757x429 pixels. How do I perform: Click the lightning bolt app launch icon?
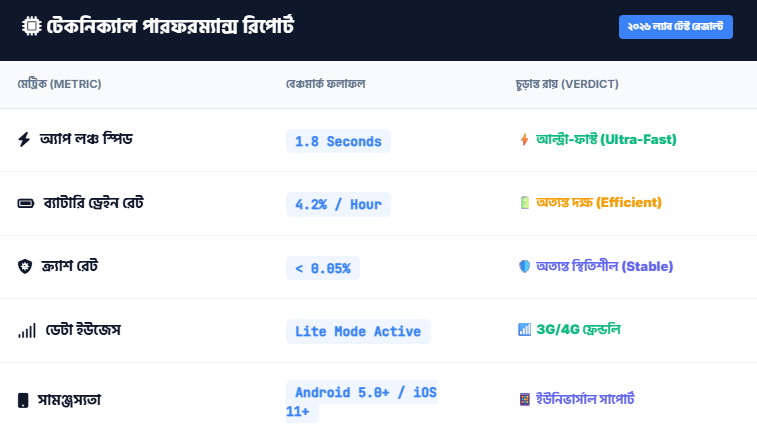[25, 140]
